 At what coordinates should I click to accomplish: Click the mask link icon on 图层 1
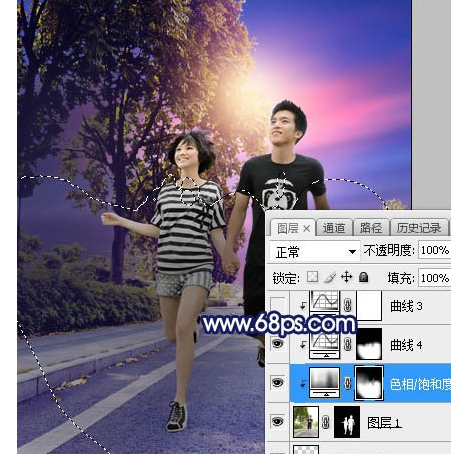[326, 422]
